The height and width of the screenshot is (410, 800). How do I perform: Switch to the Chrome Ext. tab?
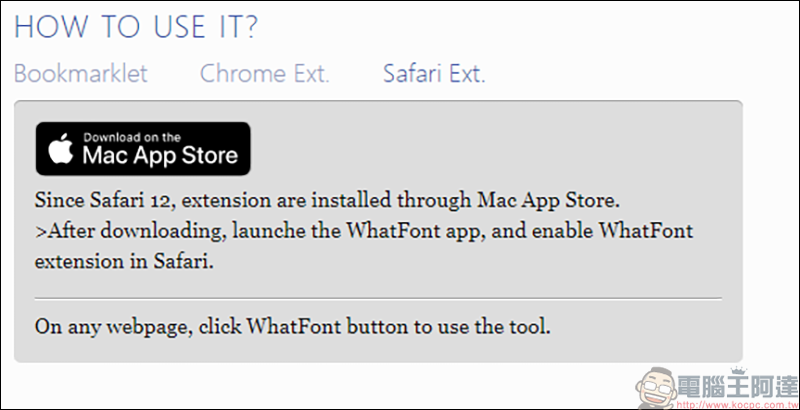coord(264,74)
